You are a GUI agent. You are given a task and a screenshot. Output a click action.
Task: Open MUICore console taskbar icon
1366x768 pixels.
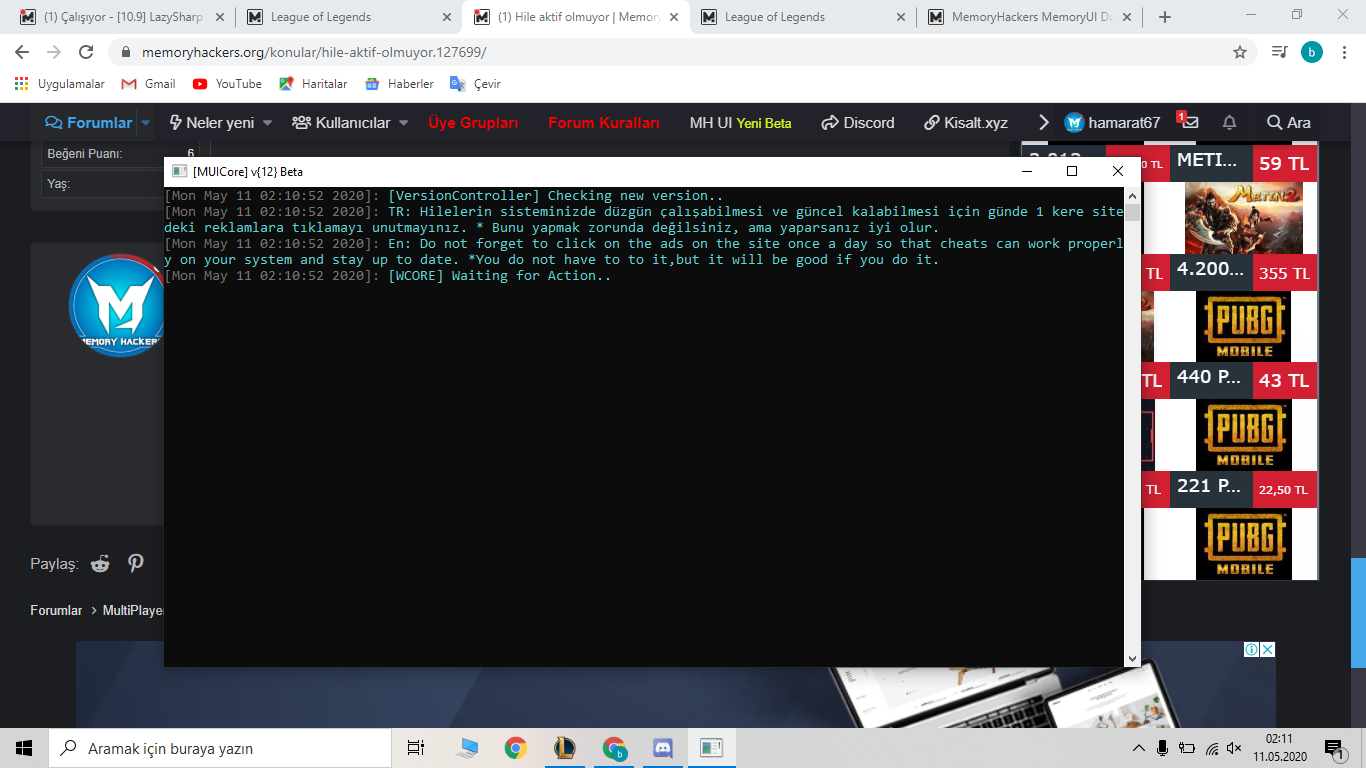coord(711,748)
